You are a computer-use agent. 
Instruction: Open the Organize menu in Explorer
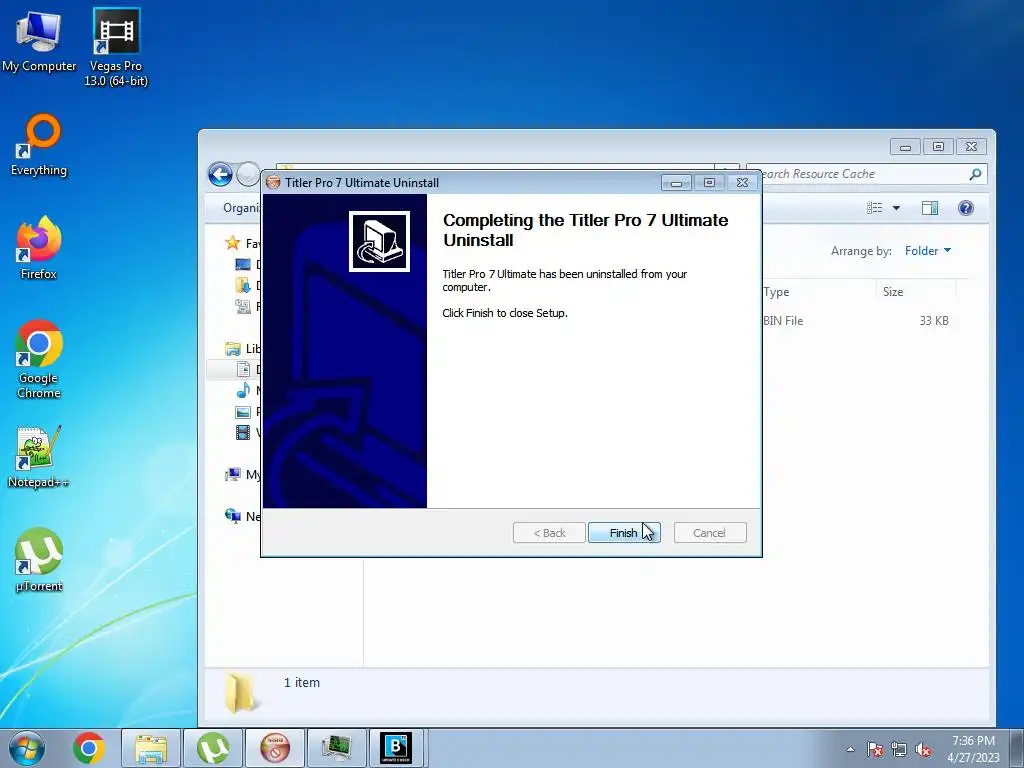pos(241,208)
